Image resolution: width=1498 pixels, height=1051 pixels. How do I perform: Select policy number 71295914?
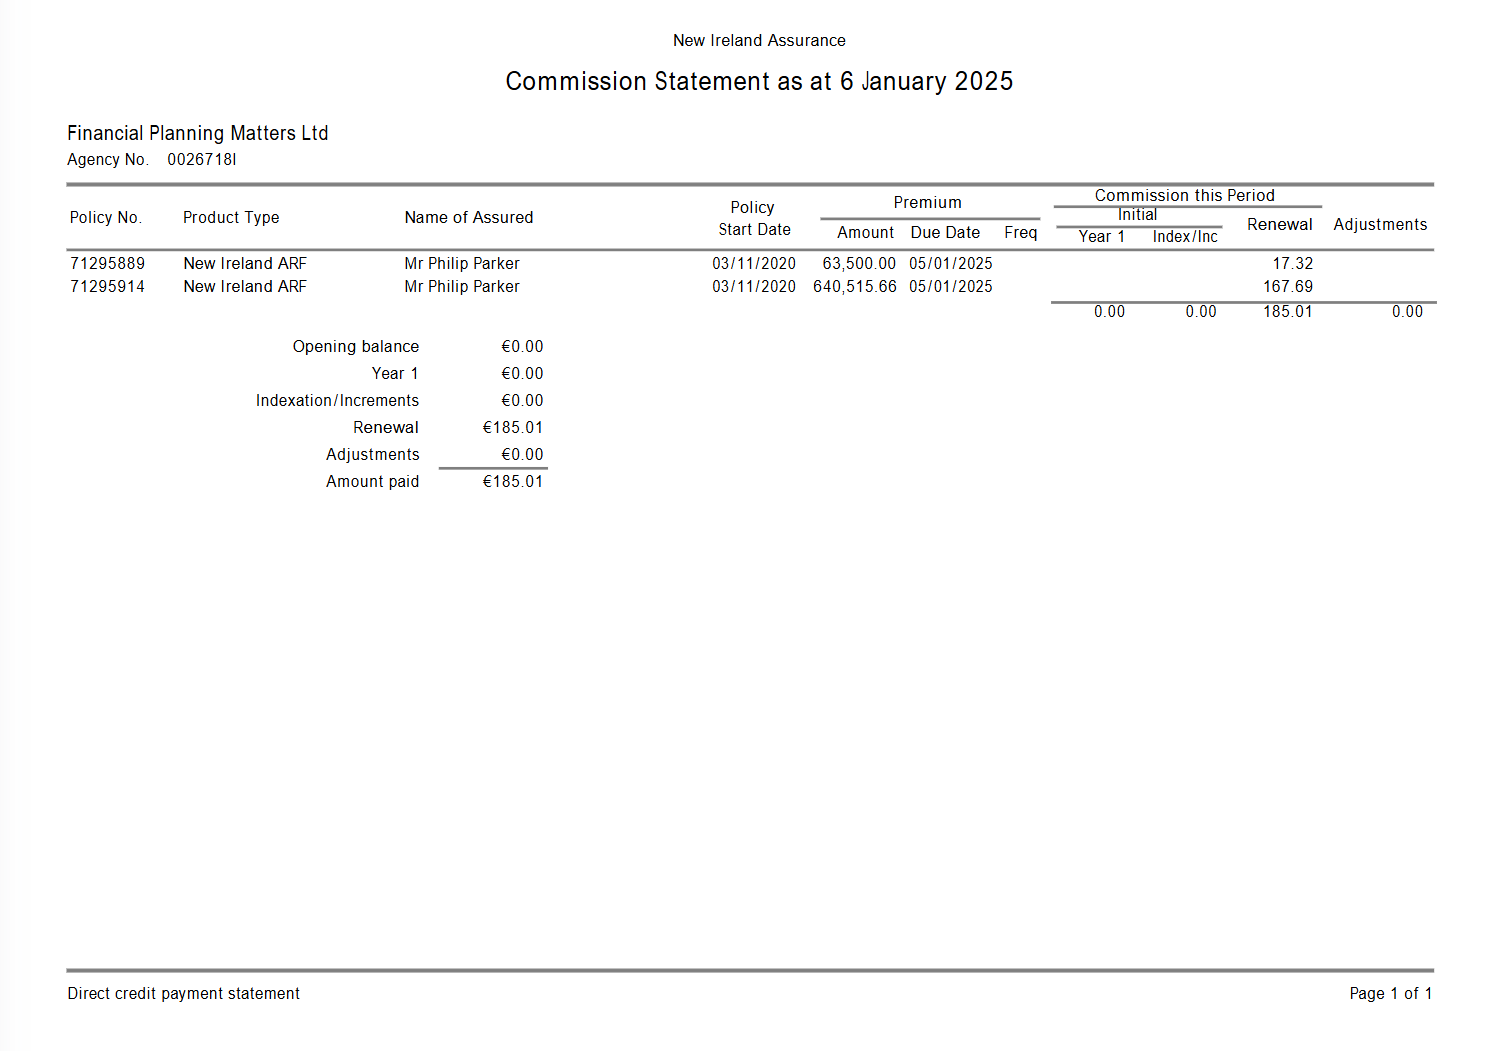point(107,287)
